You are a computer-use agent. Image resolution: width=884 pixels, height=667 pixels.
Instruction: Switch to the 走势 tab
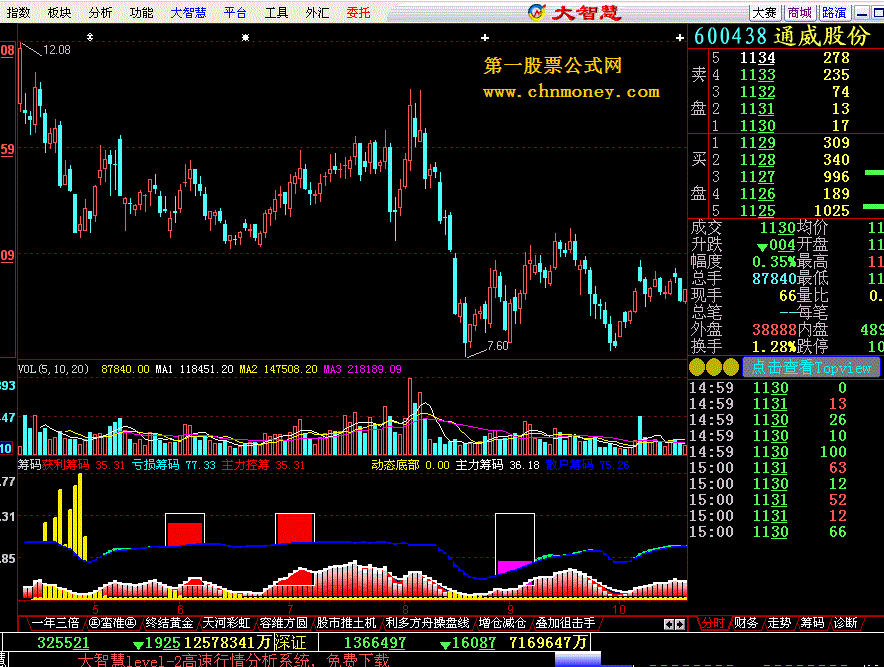point(779,623)
